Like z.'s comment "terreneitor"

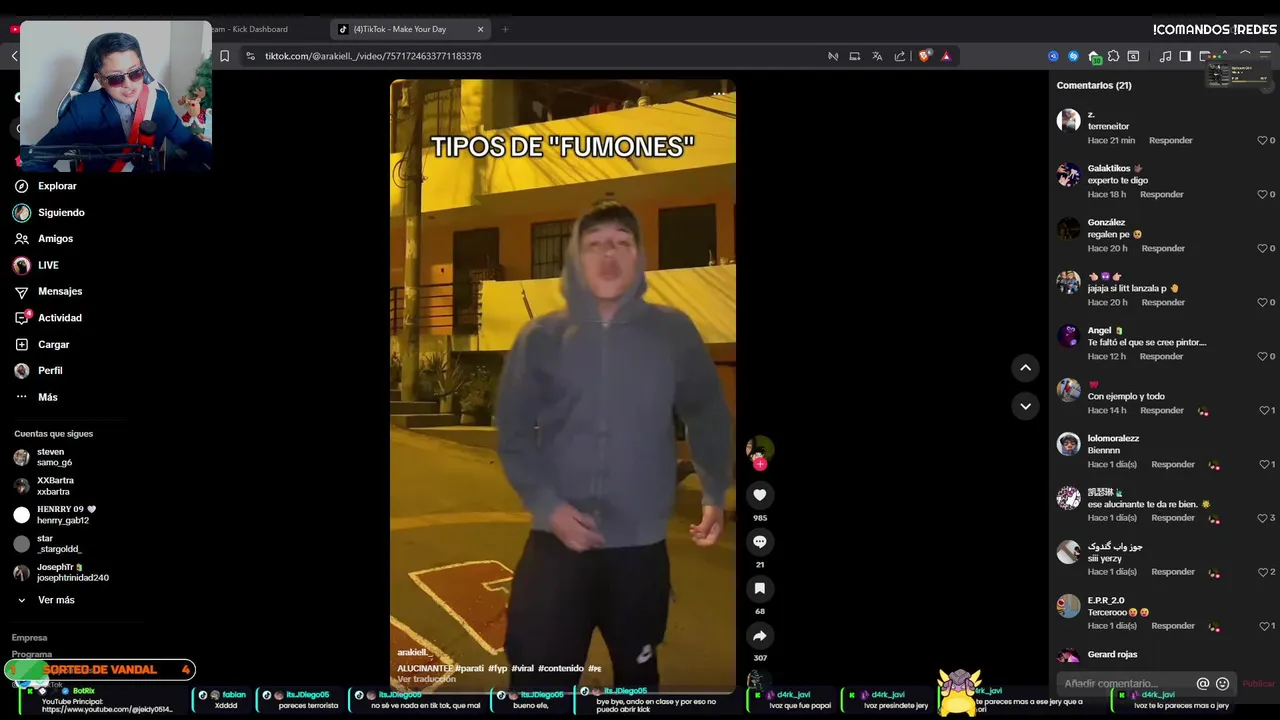pyautogui.click(x=1262, y=141)
